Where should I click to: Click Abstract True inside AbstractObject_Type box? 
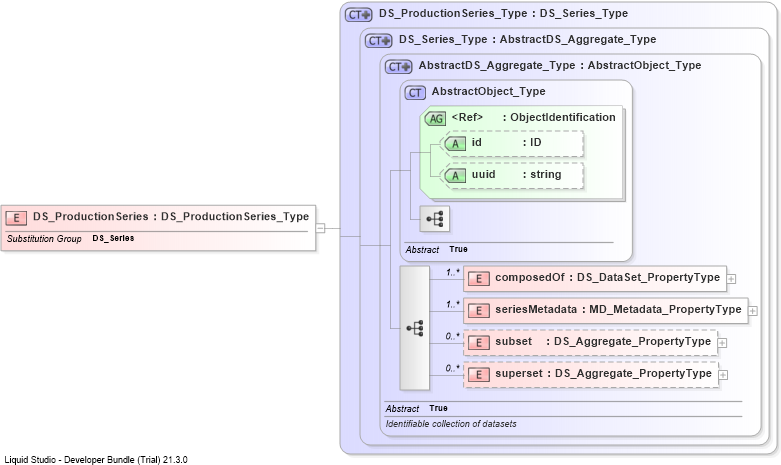click(x=436, y=249)
